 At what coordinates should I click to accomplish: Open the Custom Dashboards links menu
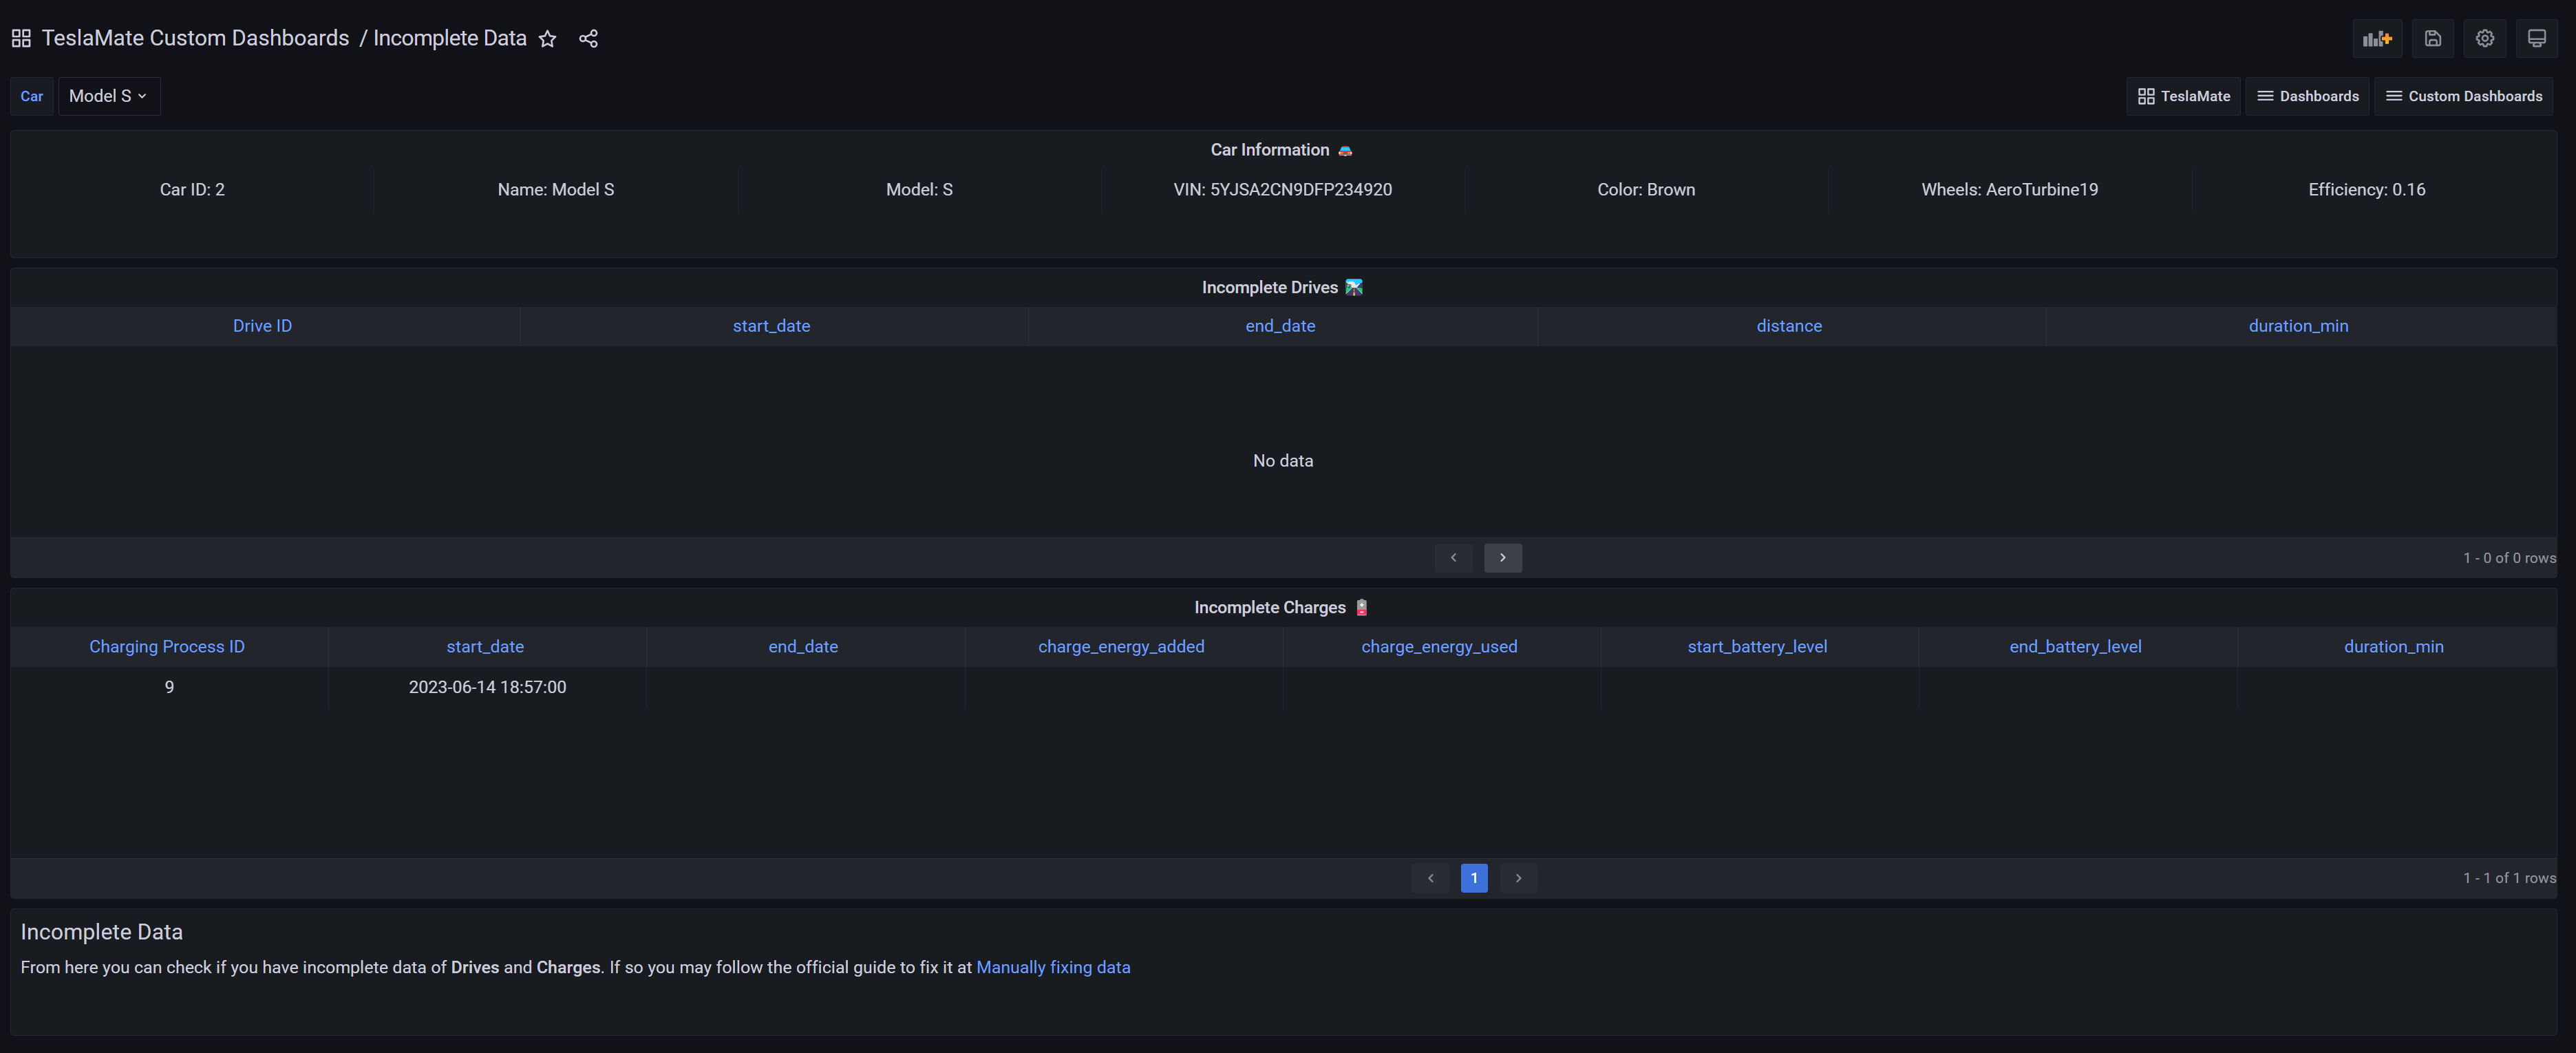2463,96
